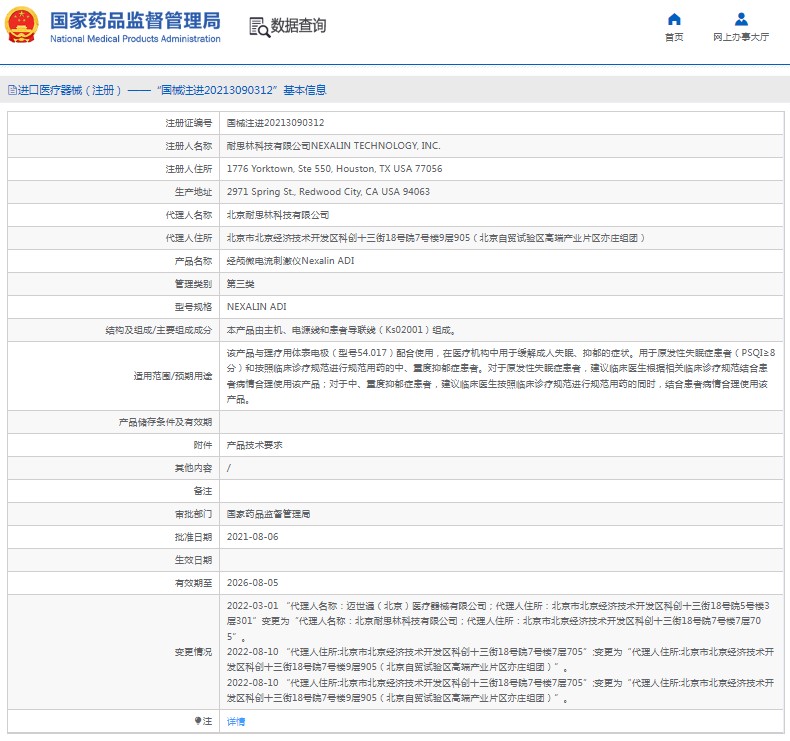Viewport: 790px width, 741px height.
Task: Select approval date 2021-08-06
Action: (252, 536)
